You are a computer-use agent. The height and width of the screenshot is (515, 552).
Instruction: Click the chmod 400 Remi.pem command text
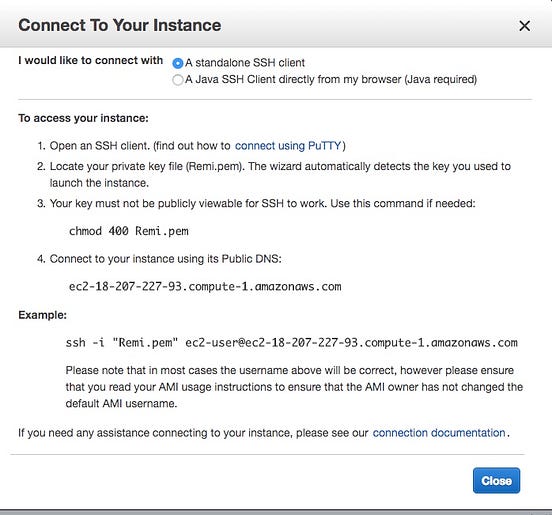(x=128, y=231)
